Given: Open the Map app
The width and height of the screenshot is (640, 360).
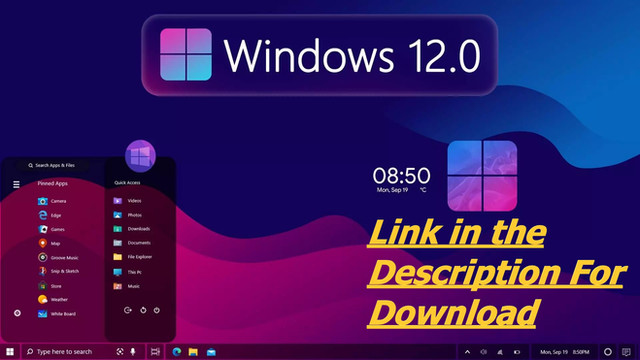Looking at the screenshot, I should (x=49, y=243).
